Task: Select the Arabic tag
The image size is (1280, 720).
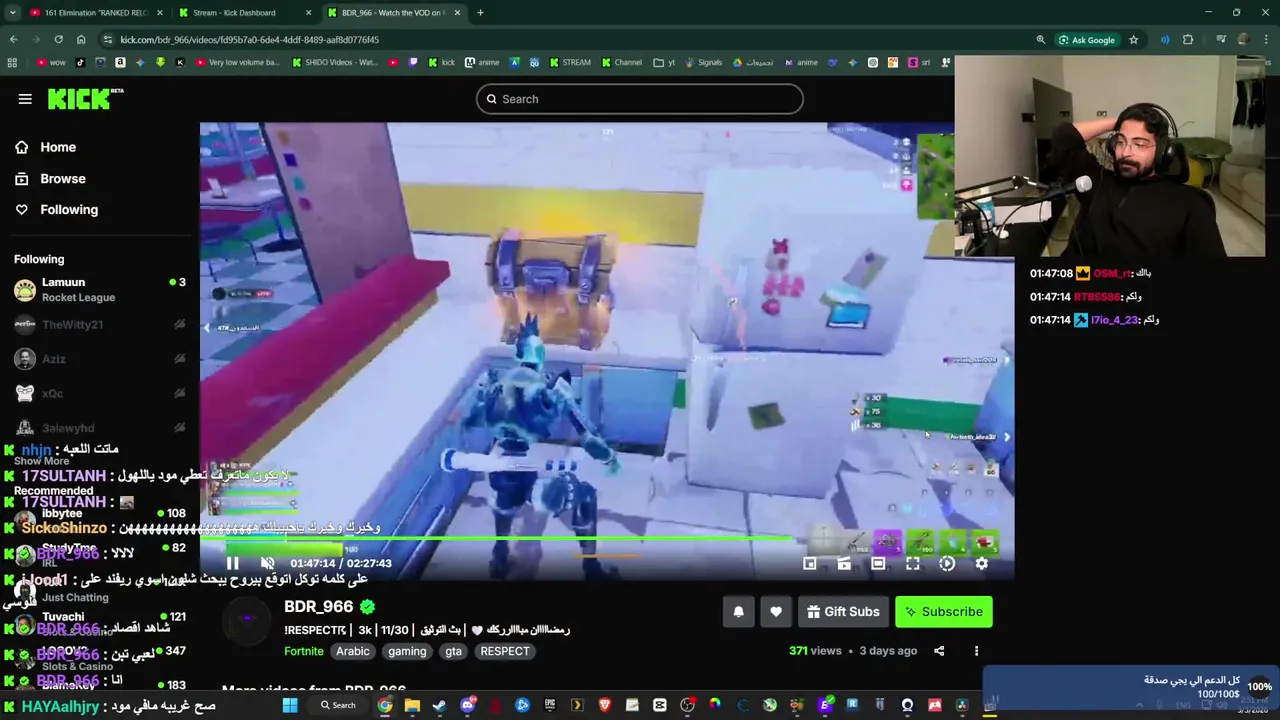Action: point(352,651)
